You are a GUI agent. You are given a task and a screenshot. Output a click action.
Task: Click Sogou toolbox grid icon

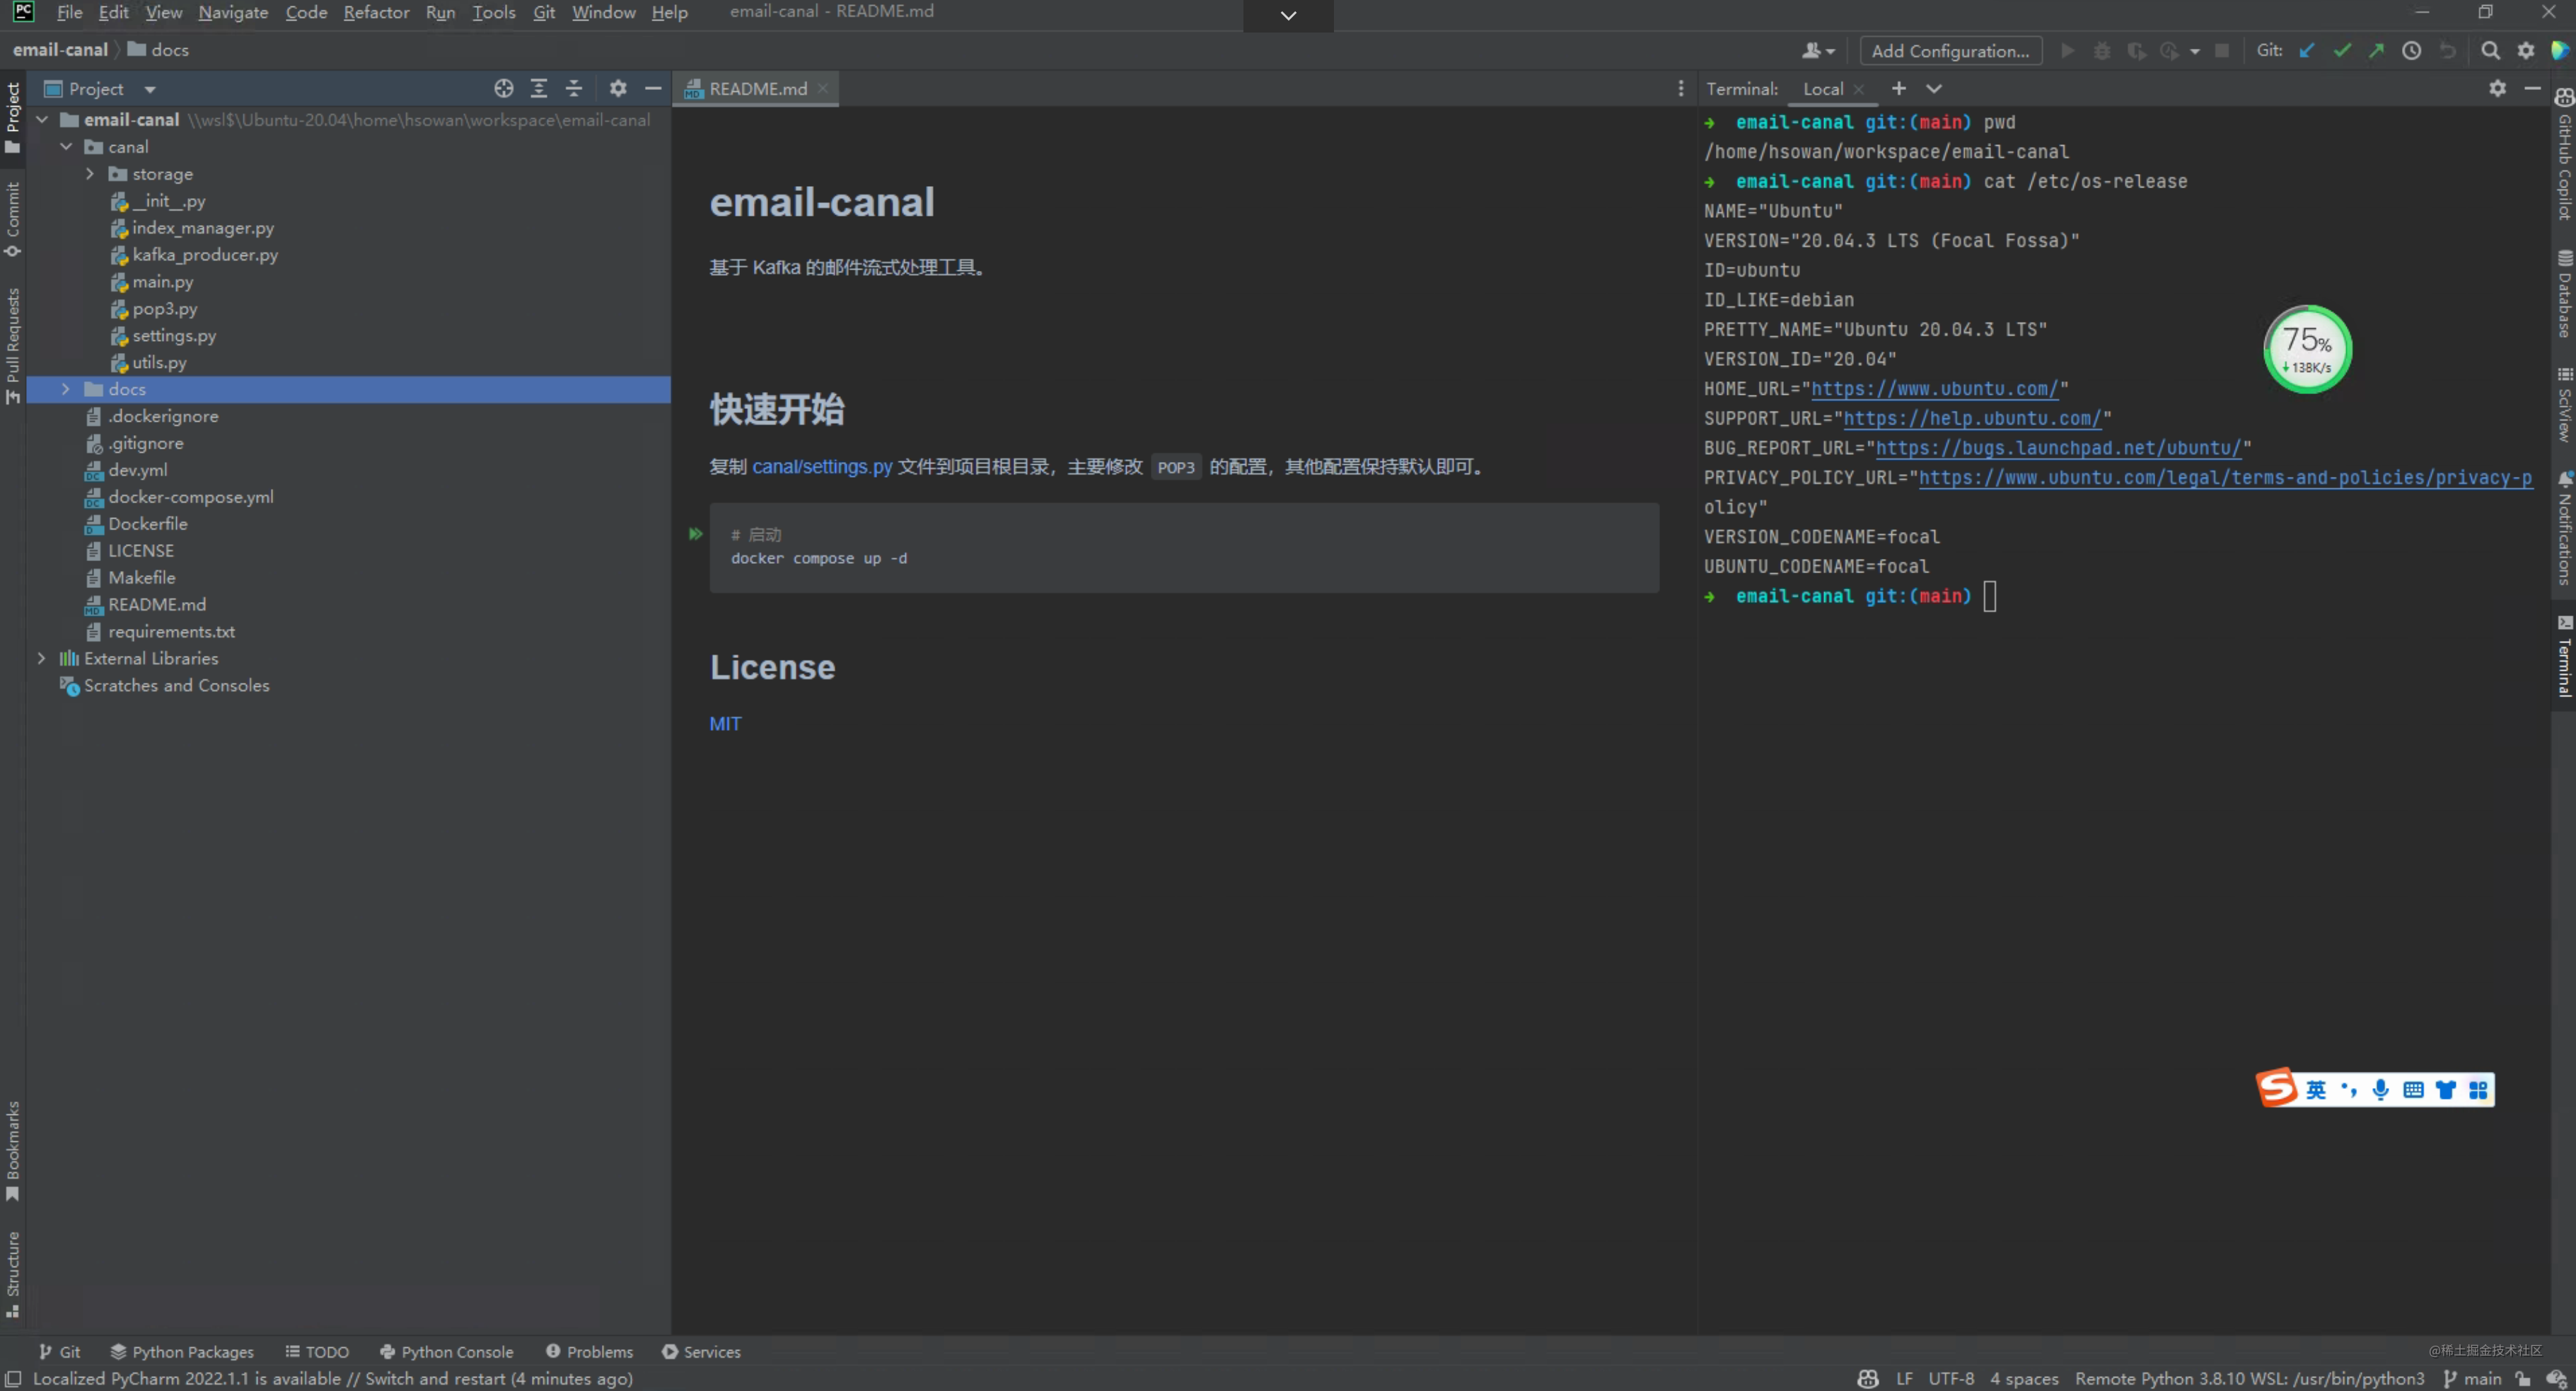click(x=2478, y=1090)
